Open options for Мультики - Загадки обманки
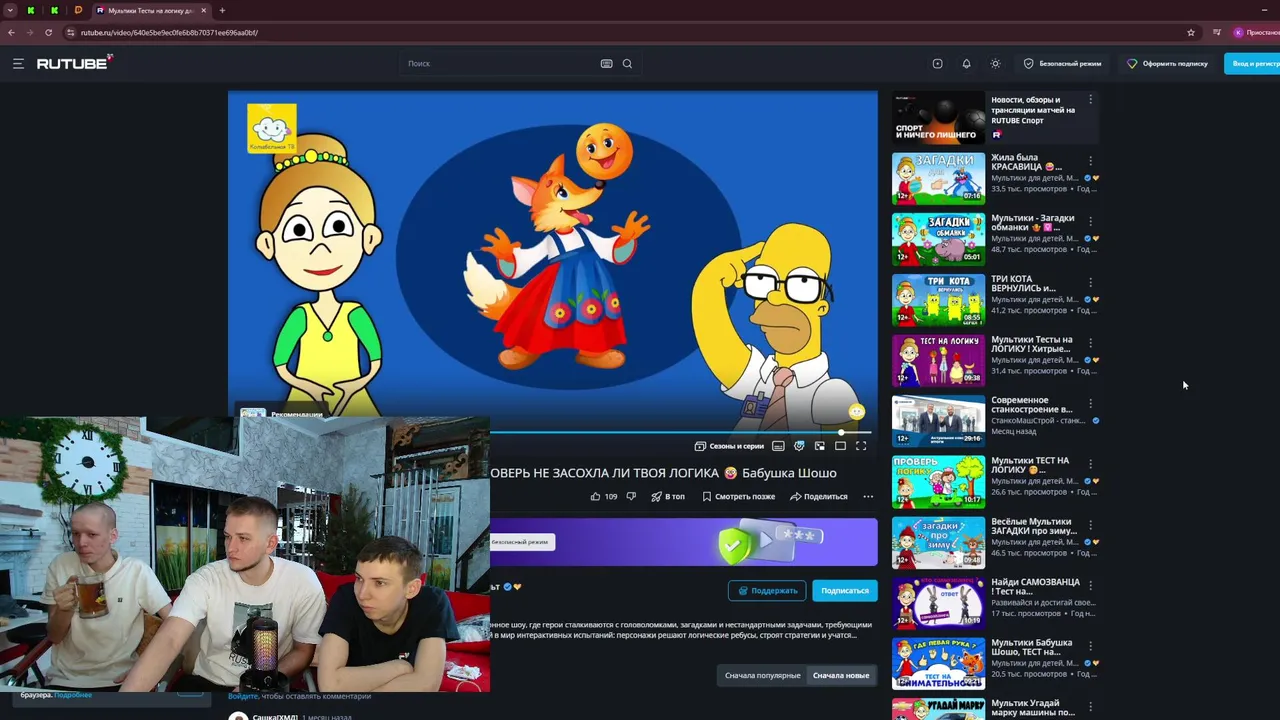 [1090, 221]
